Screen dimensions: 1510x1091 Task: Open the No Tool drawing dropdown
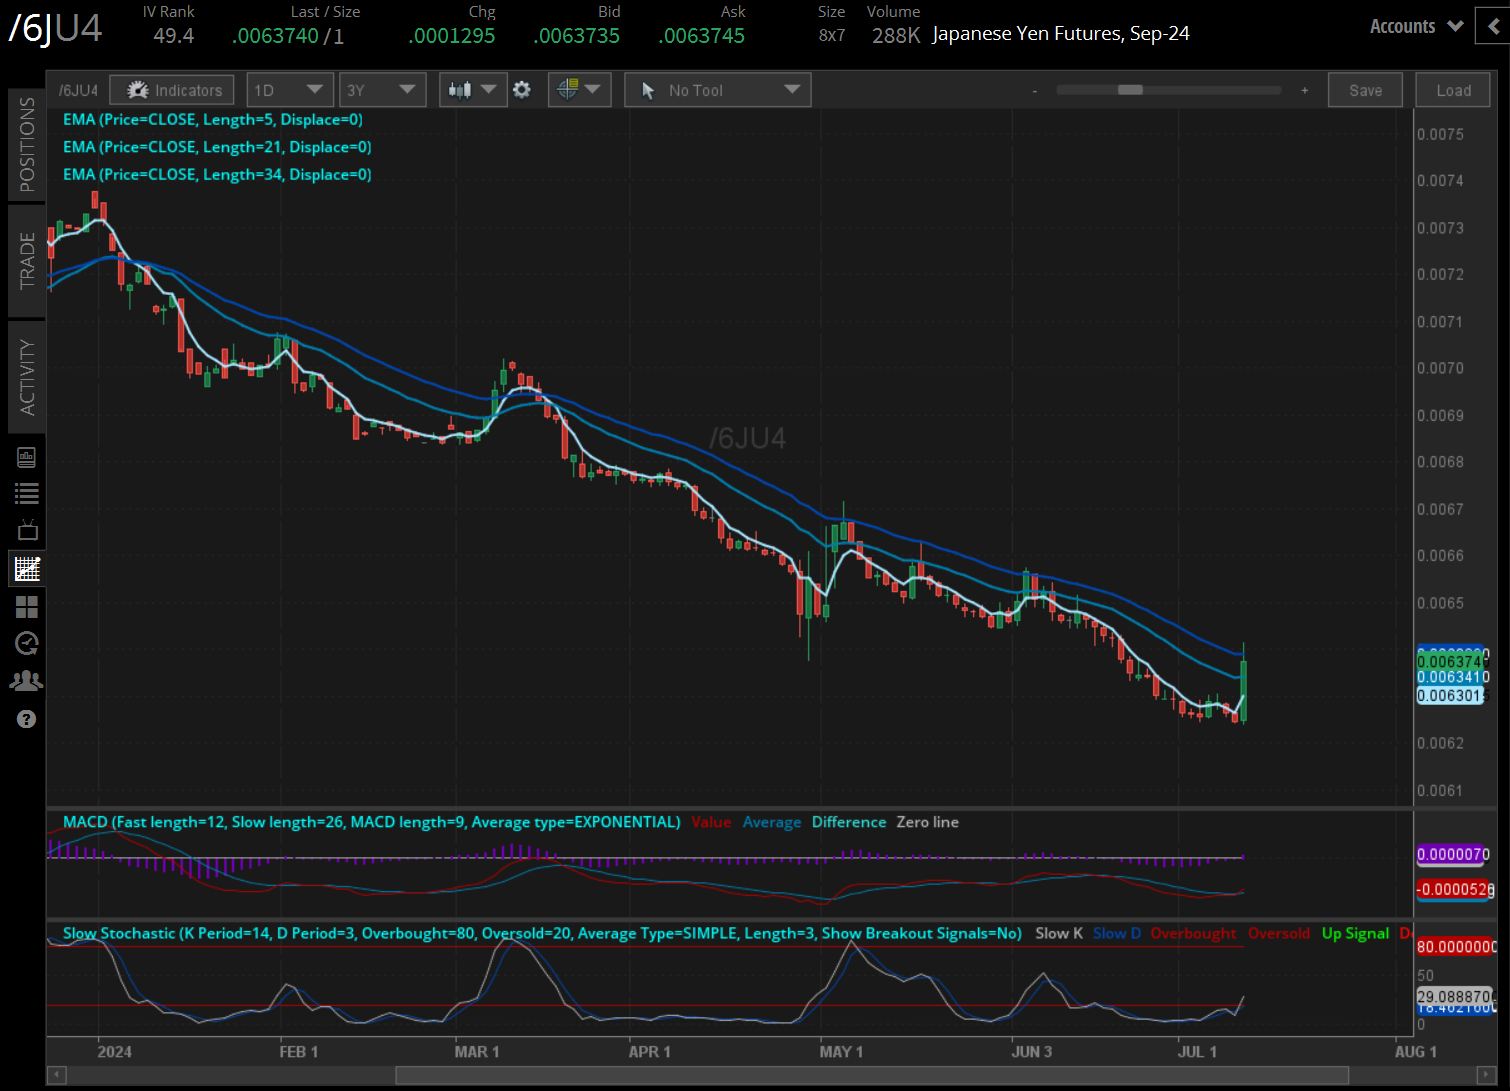point(717,90)
